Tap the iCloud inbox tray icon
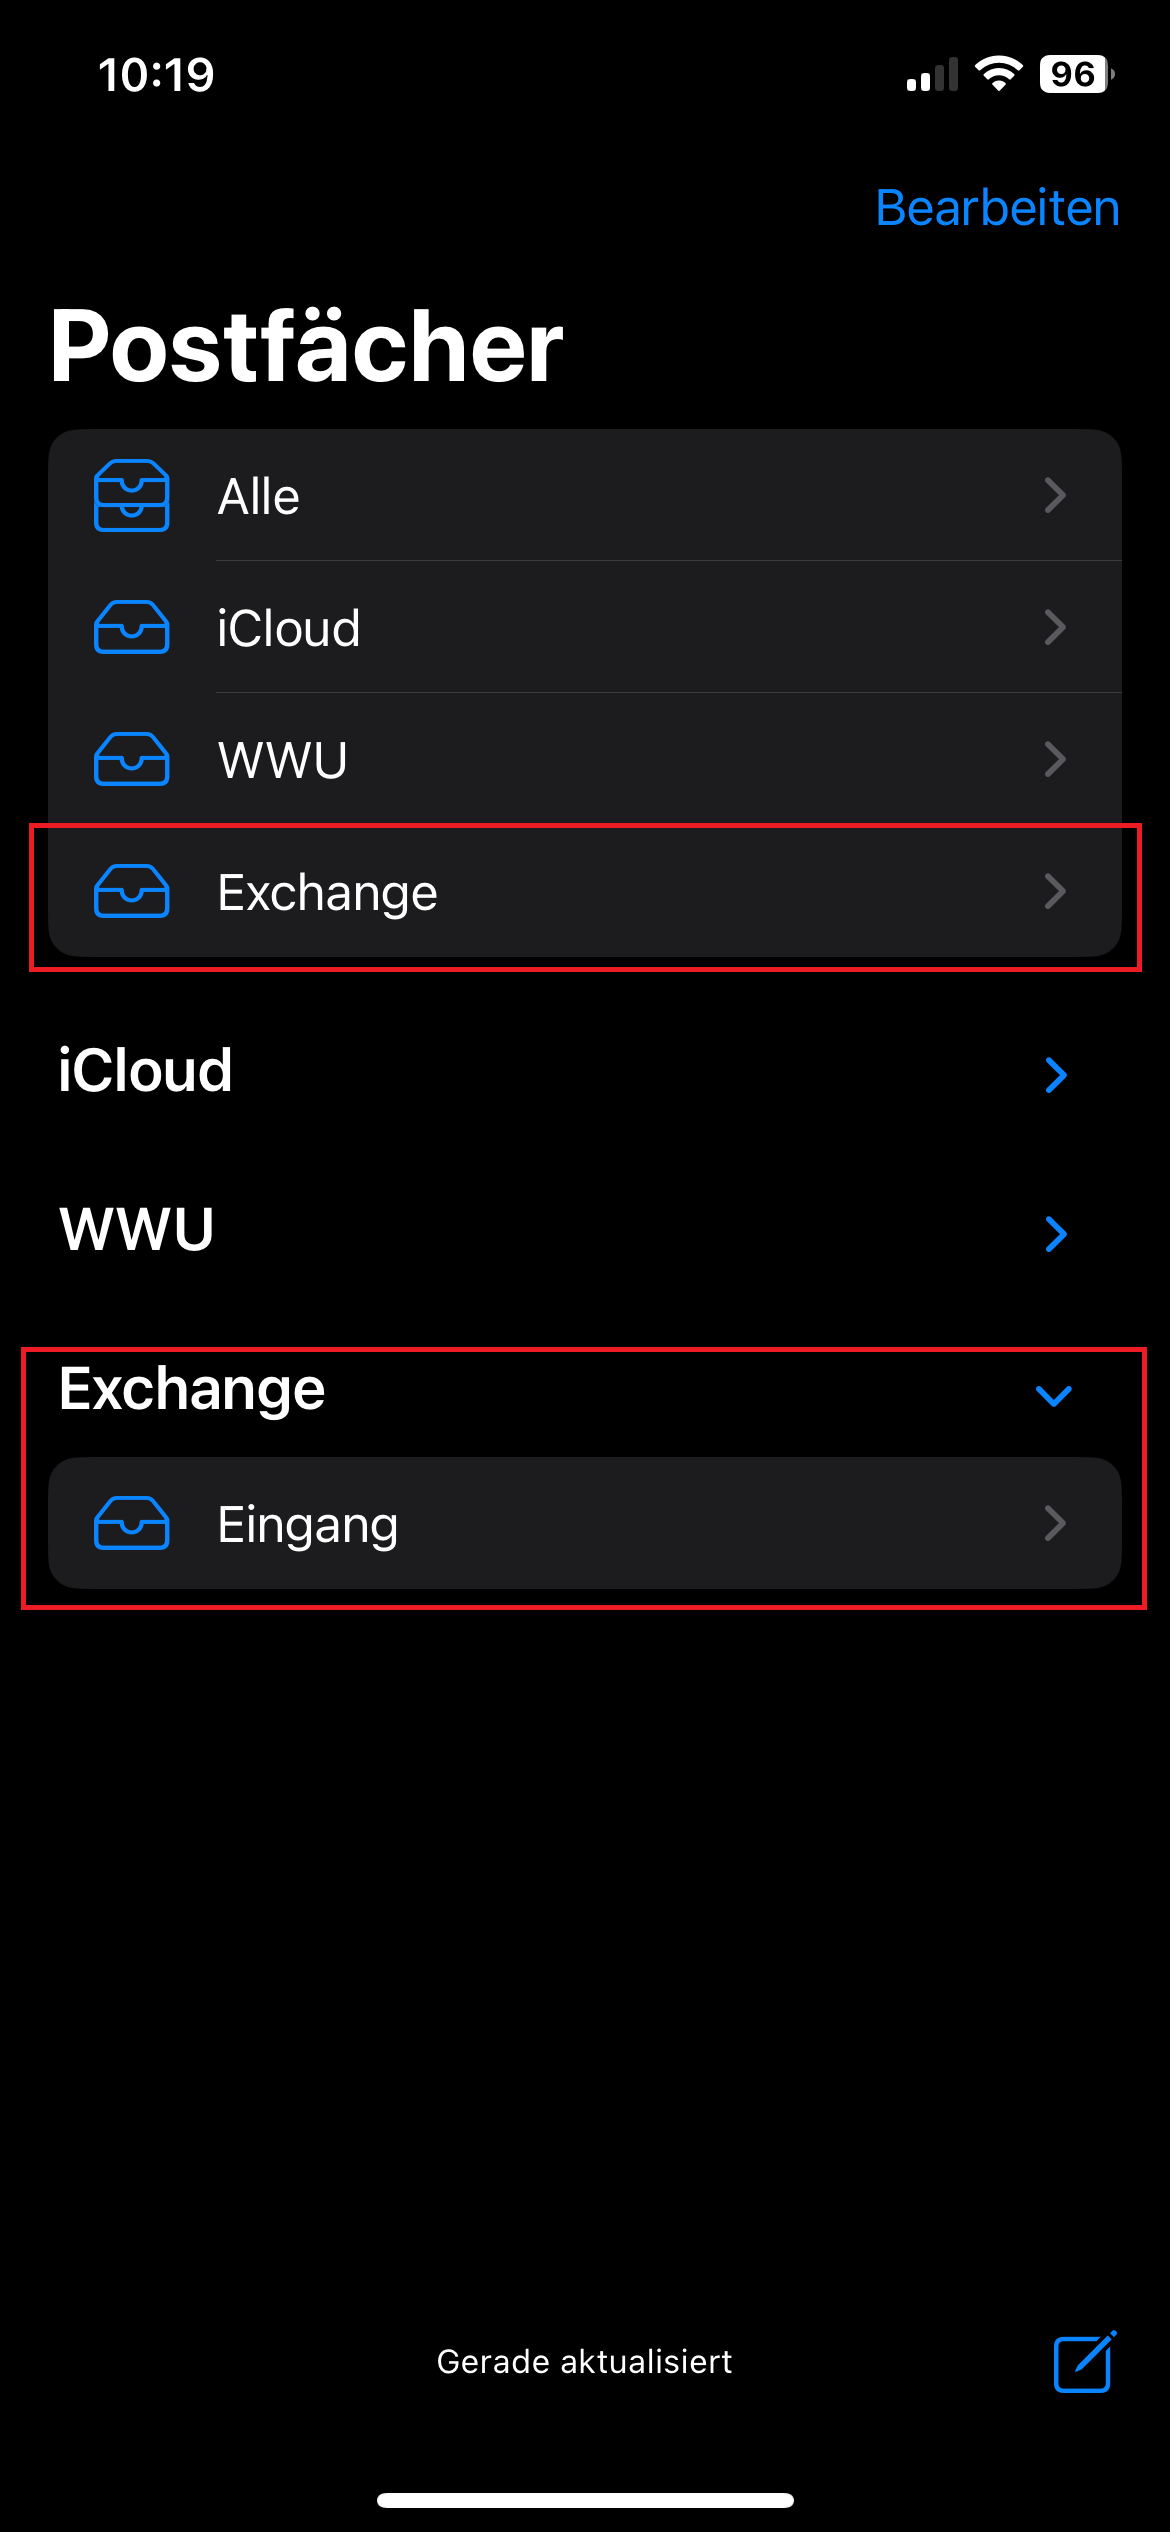This screenshot has height=2532, width=1170. [131, 628]
